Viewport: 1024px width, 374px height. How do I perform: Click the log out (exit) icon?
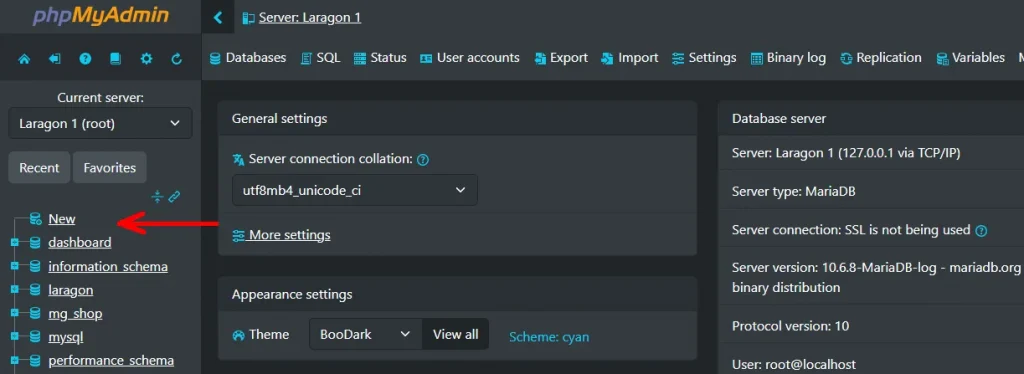click(x=55, y=59)
